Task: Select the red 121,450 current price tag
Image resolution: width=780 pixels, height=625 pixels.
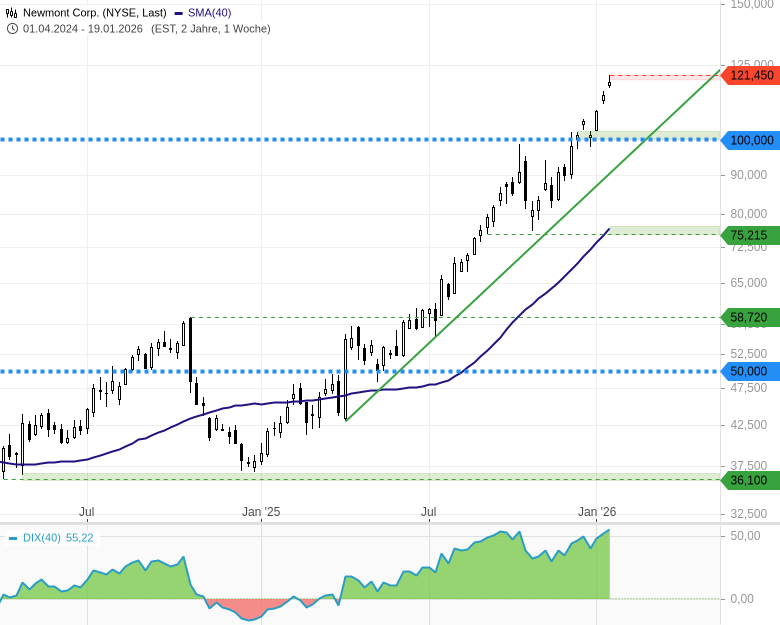Action: pos(750,75)
